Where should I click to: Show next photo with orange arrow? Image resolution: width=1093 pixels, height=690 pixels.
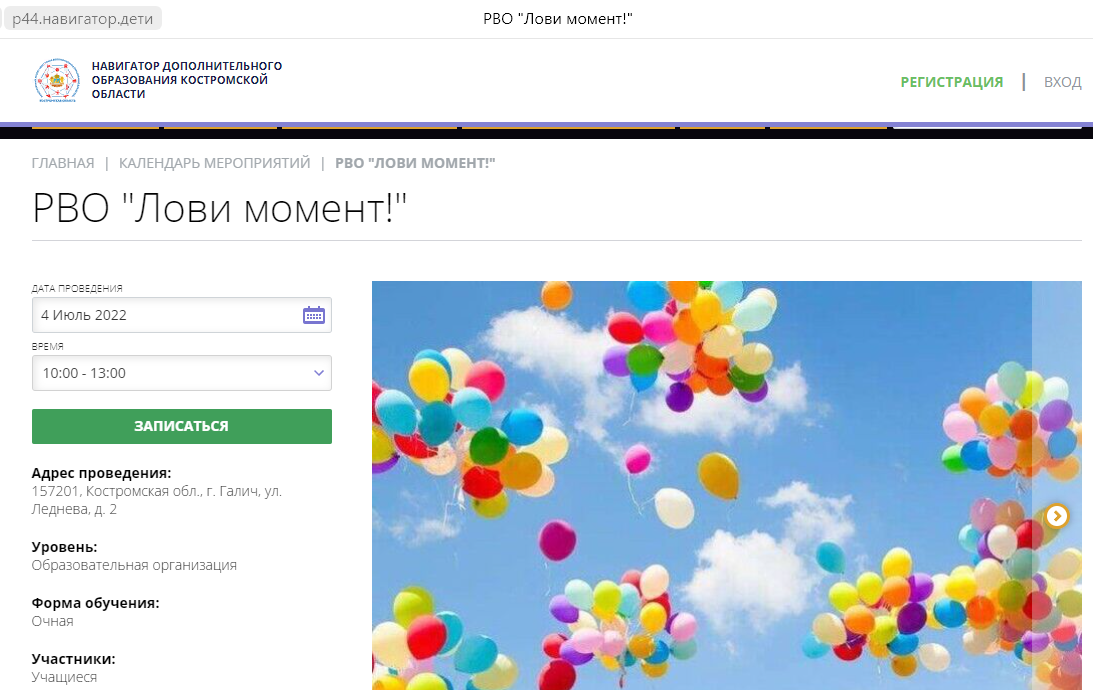pyautogui.click(x=1057, y=516)
